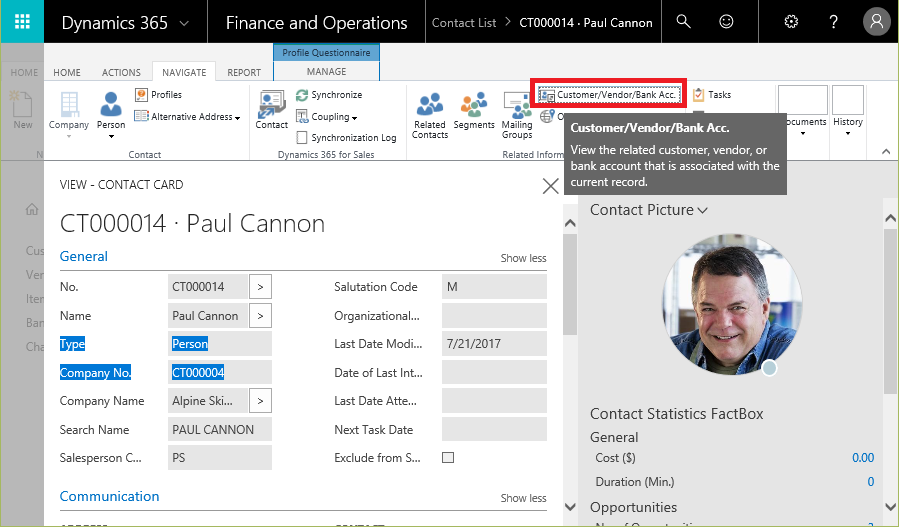899x527 pixels.
Task: Switch to the ACTIONS ribbon tab
Action: click(121, 72)
